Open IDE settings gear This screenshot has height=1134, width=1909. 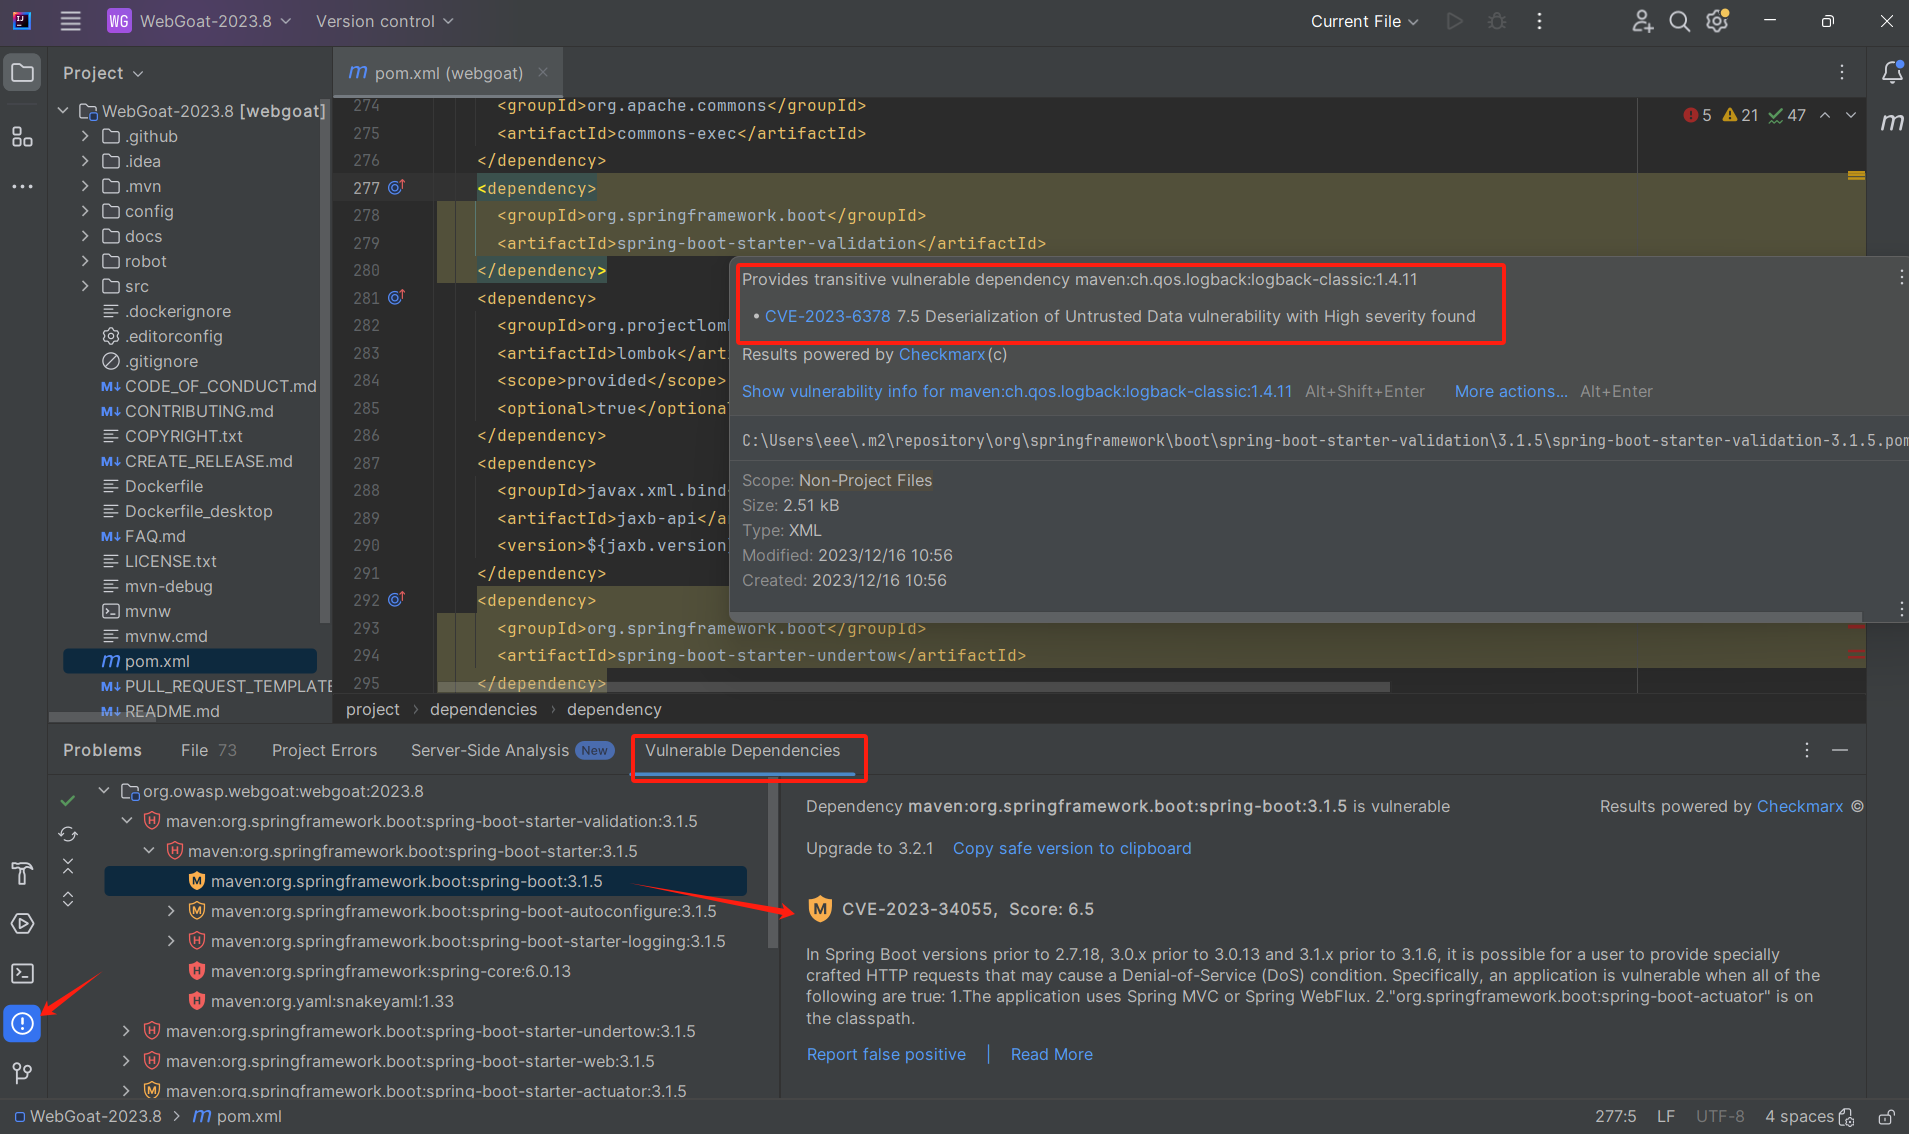pos(1718,21)
